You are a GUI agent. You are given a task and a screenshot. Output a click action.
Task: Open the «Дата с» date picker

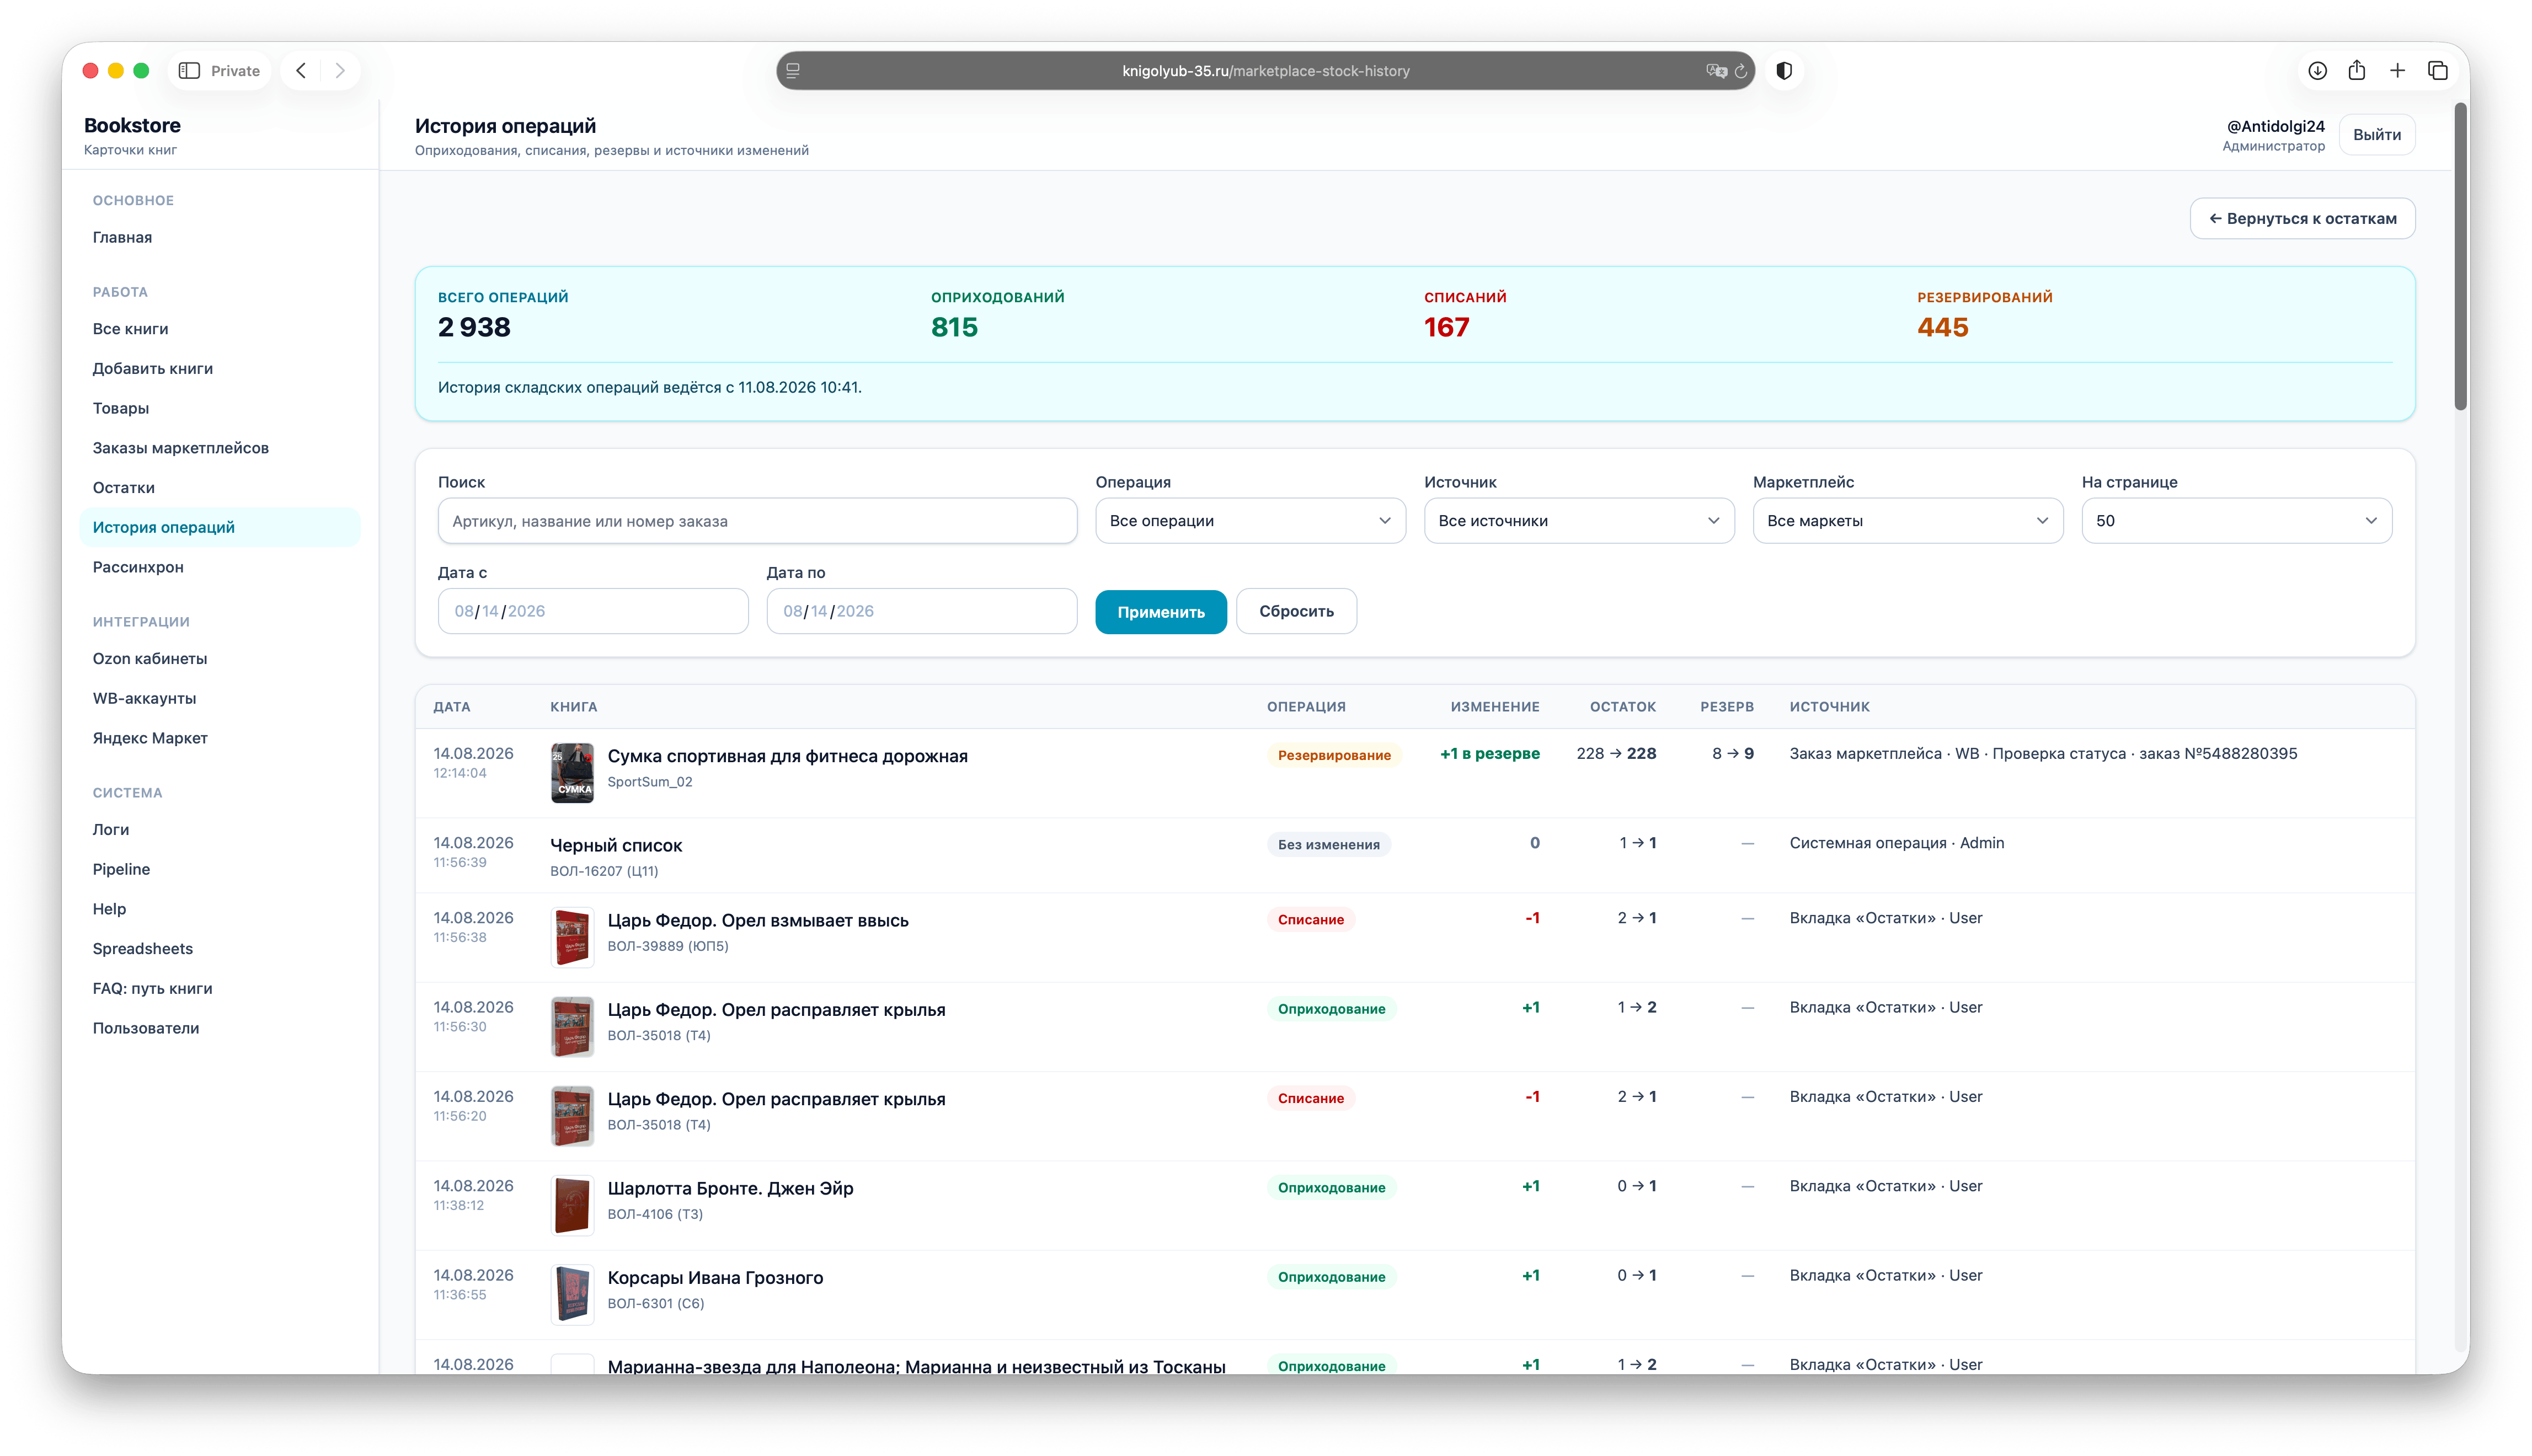point(593,611)
